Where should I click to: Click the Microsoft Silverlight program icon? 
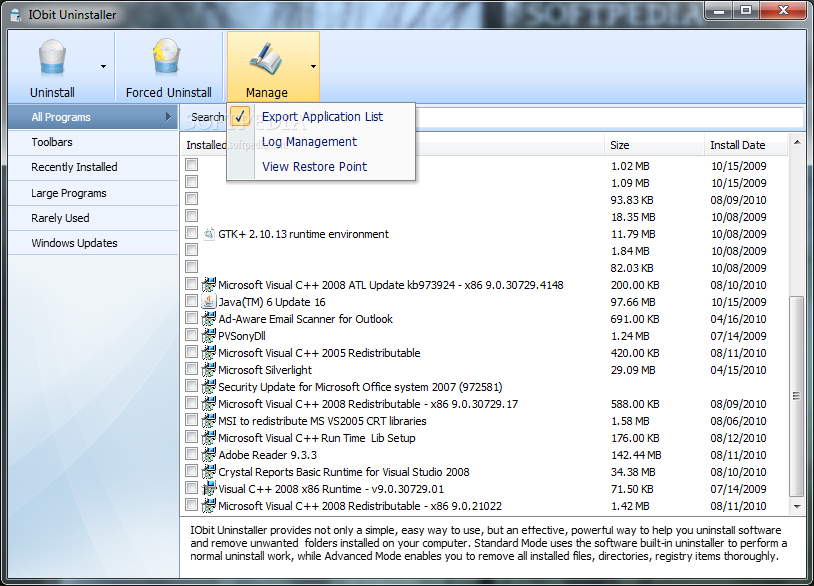(209, 370)
